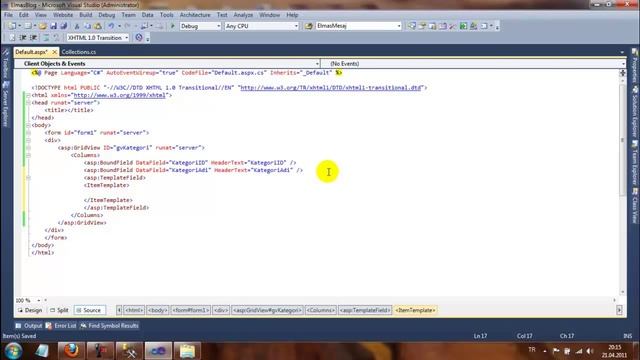Open the Error List panel tab
The image size is (640, 360).
(x=61, y=326)
